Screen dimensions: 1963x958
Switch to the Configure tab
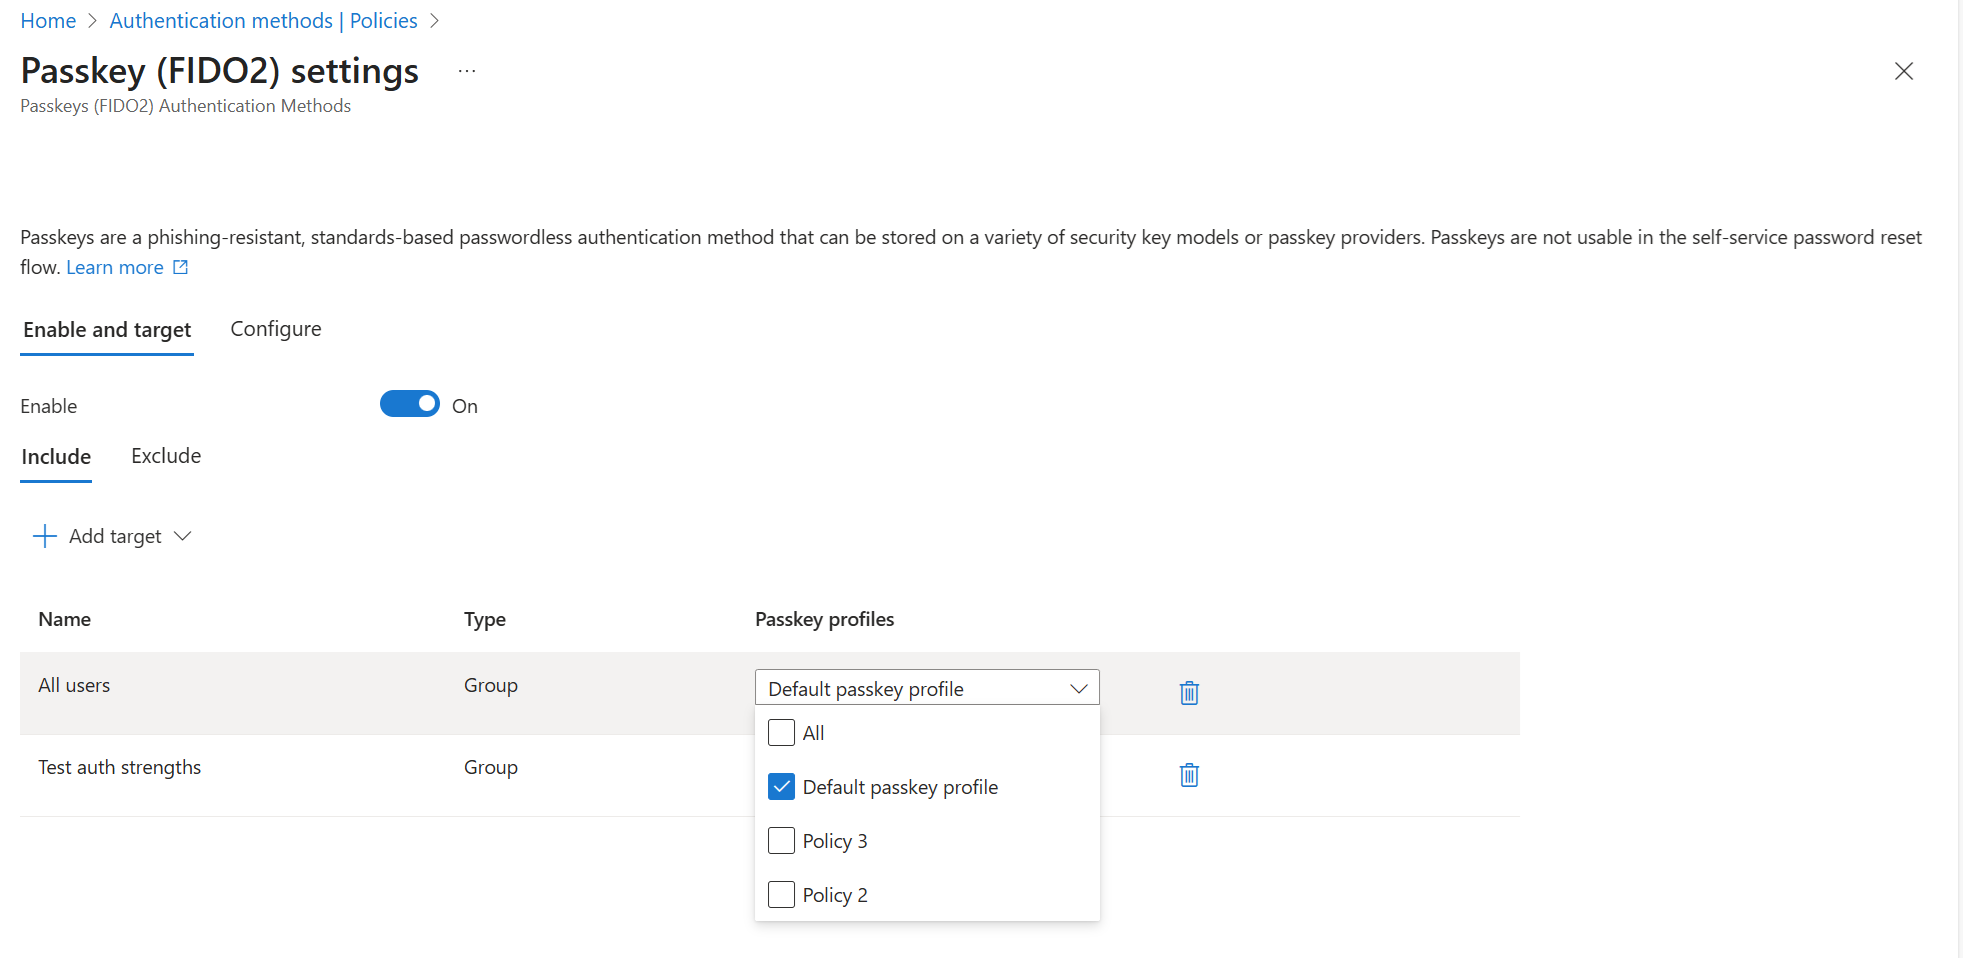coord(275,329)
